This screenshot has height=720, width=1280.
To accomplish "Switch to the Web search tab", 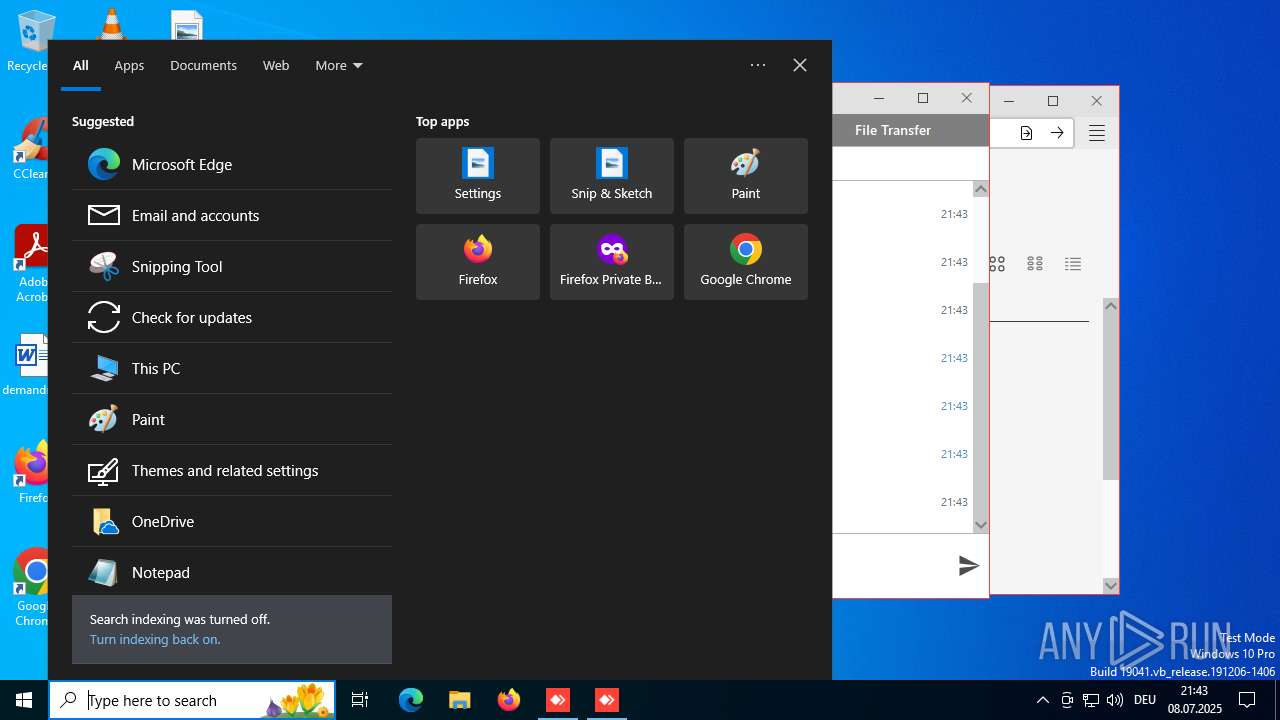I will (x=276, y=65).
